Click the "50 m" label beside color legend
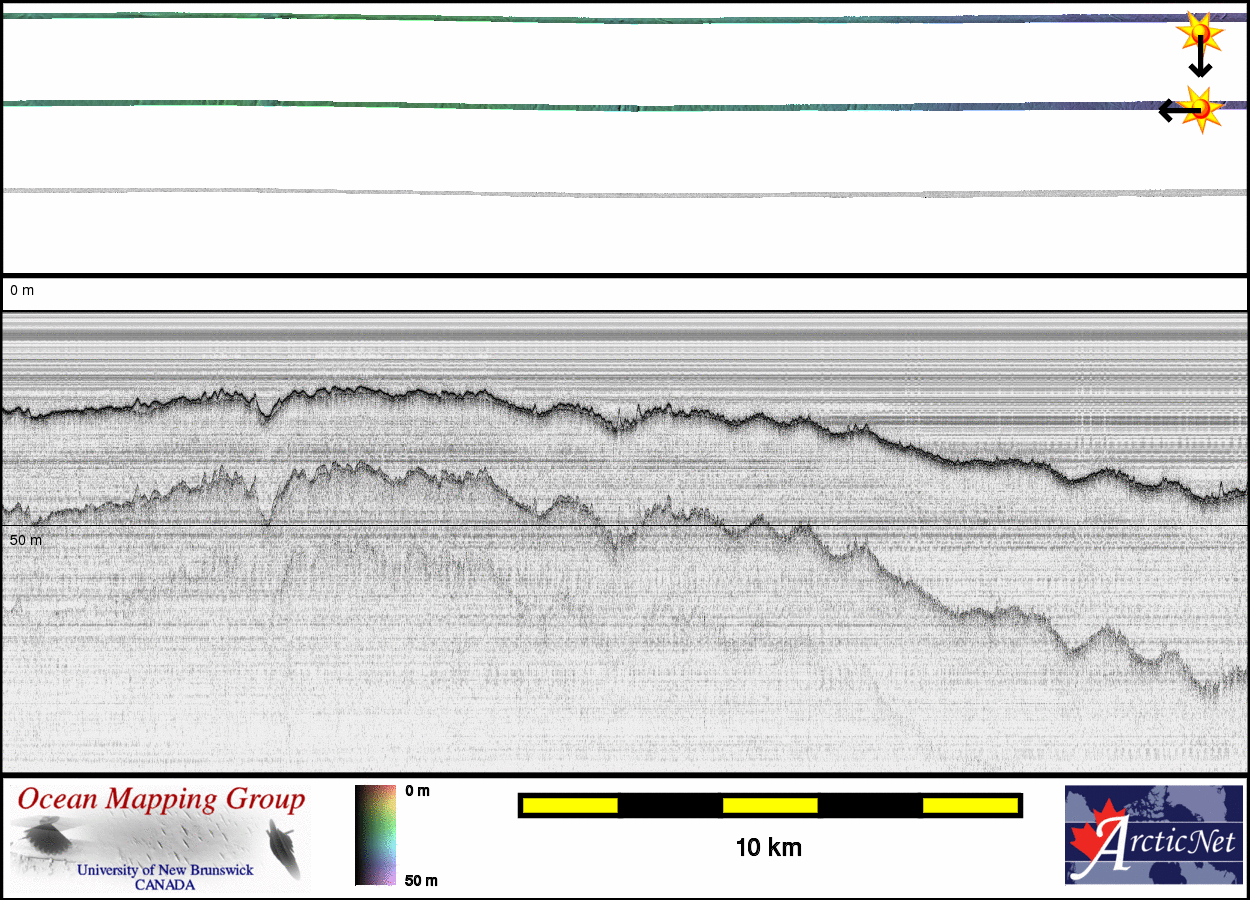 click(x=421, y=881)
